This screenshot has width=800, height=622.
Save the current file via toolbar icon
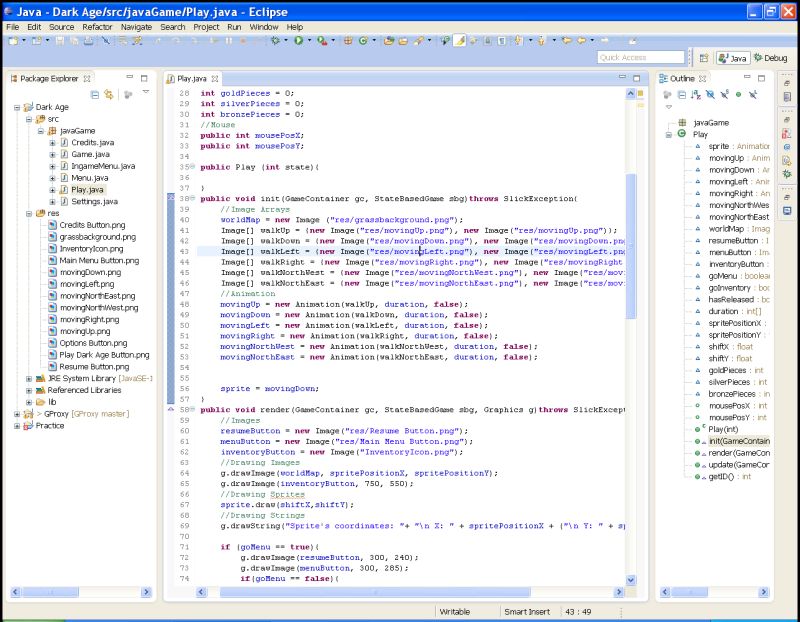[x=62, y=43]
